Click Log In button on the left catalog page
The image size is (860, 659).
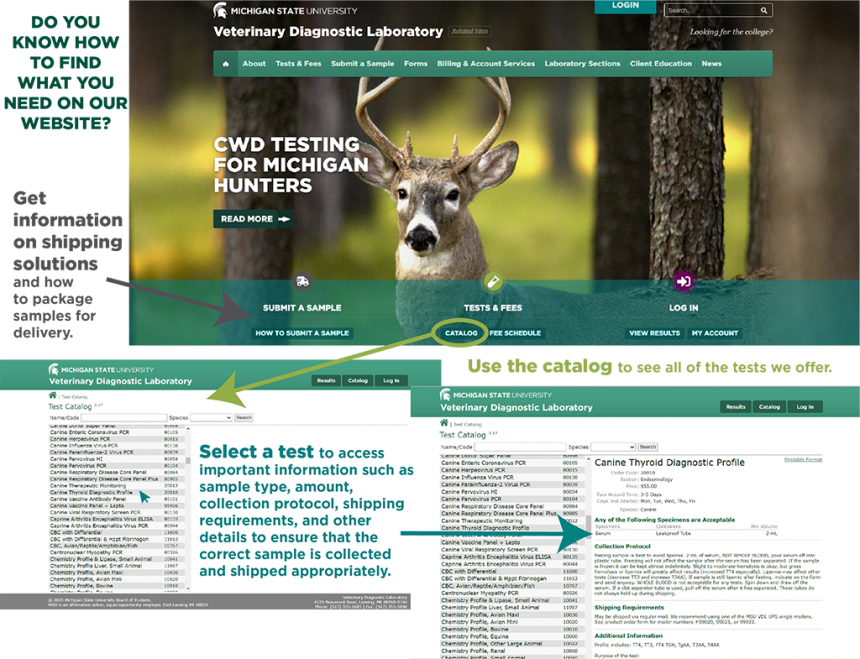coord(391,380)
